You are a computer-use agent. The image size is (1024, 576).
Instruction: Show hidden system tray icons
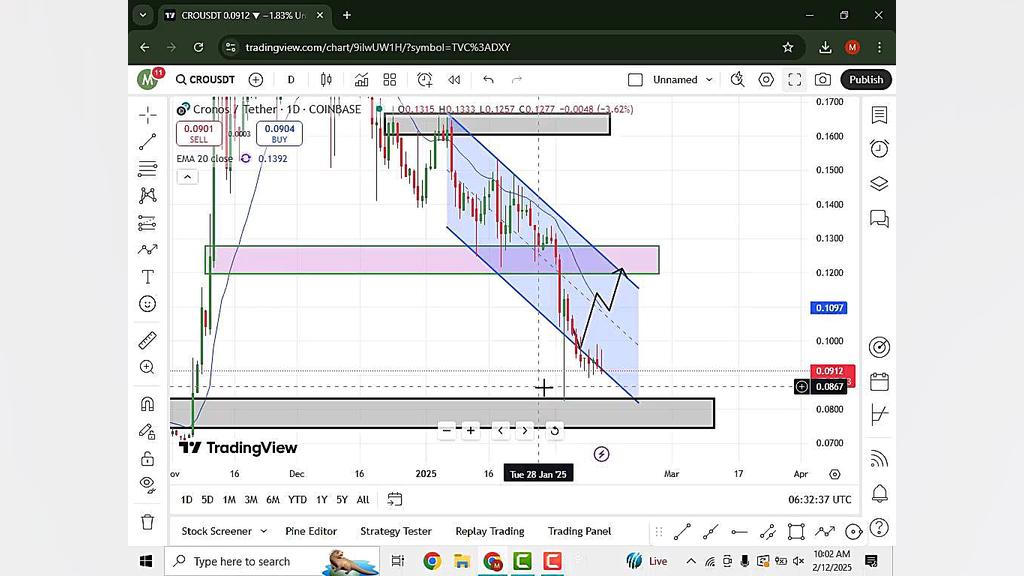690,561
